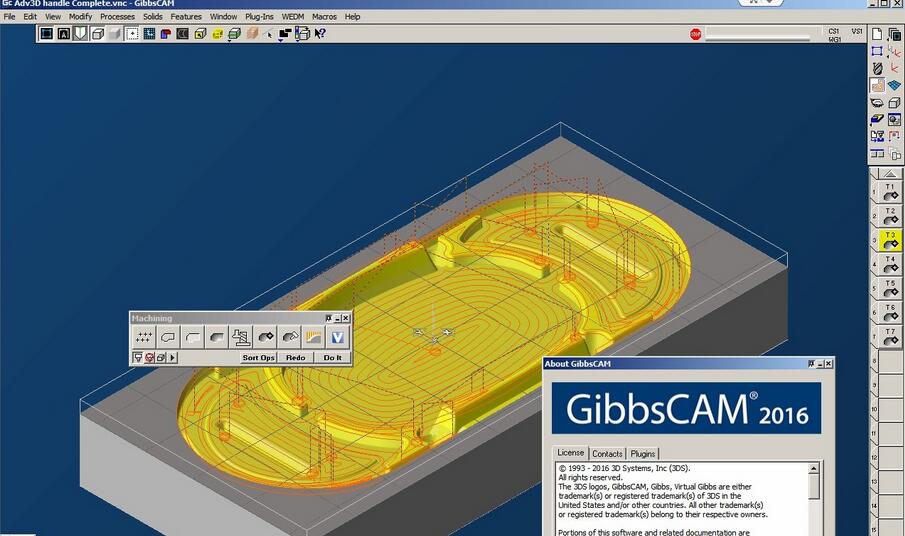Click the new Document icon in right palette
The width and height of the screenshot is (905, 536).
(877, 34)
